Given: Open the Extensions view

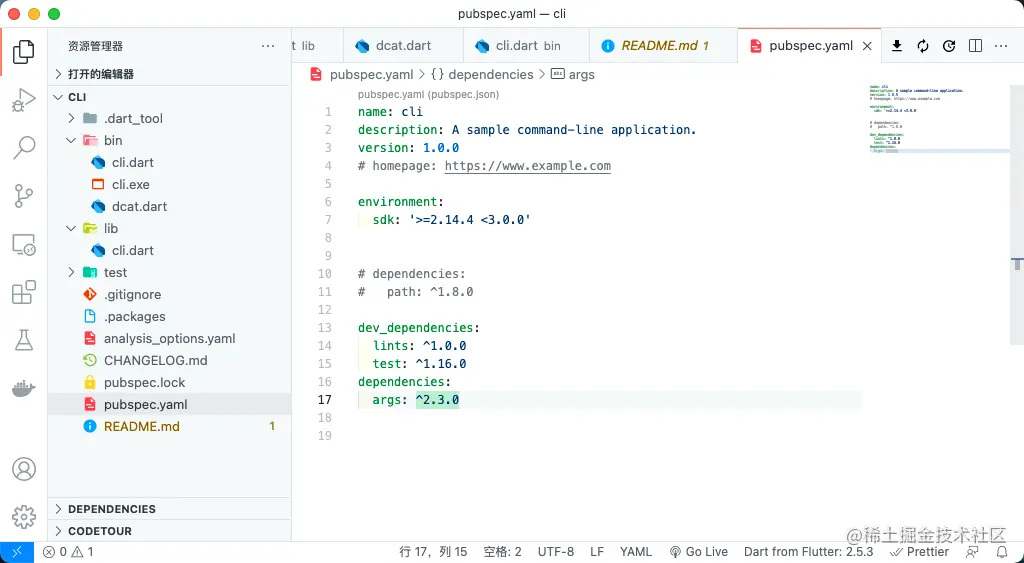Looking at the screenshot, I should 23,293.
